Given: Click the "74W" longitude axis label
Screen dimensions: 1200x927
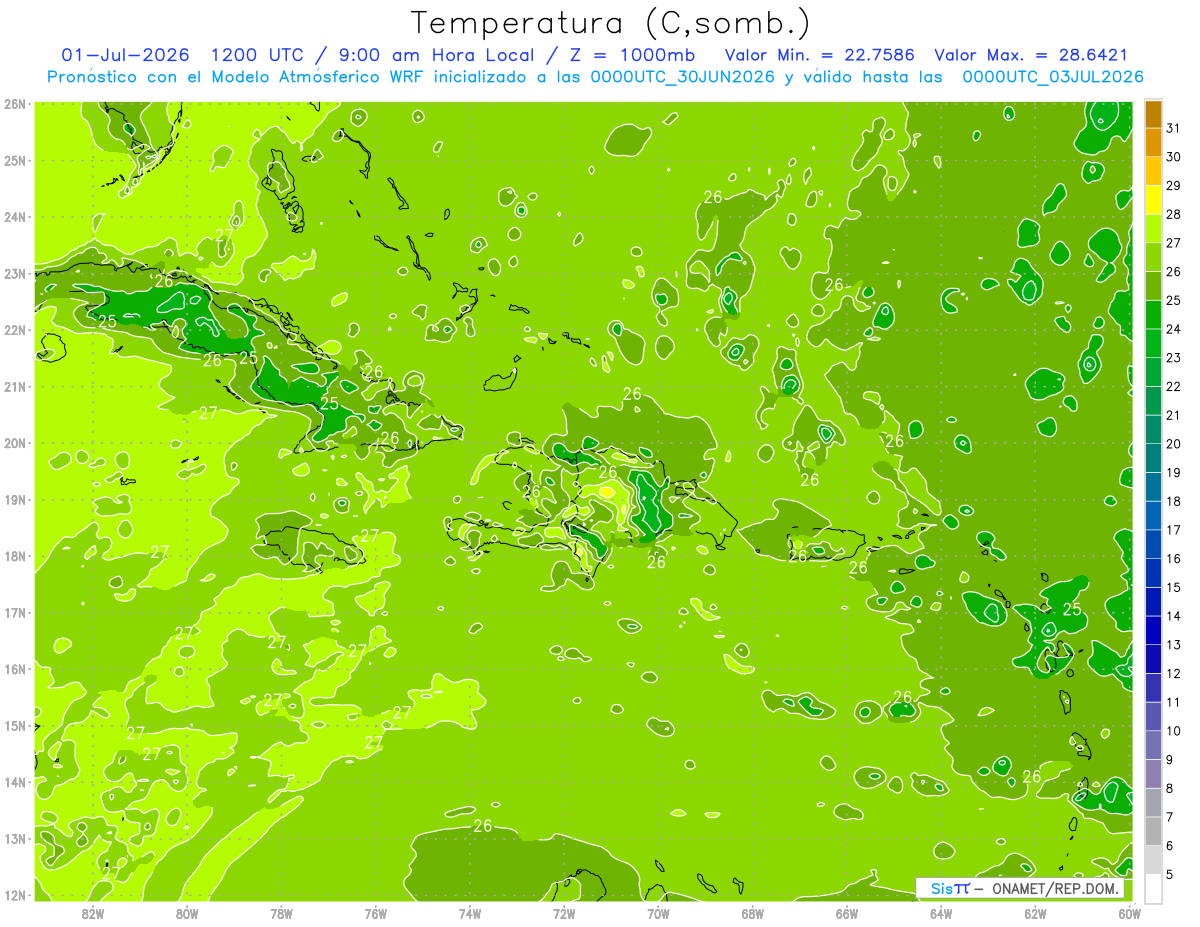Looking at the screenshot, I should pos(470,912).
